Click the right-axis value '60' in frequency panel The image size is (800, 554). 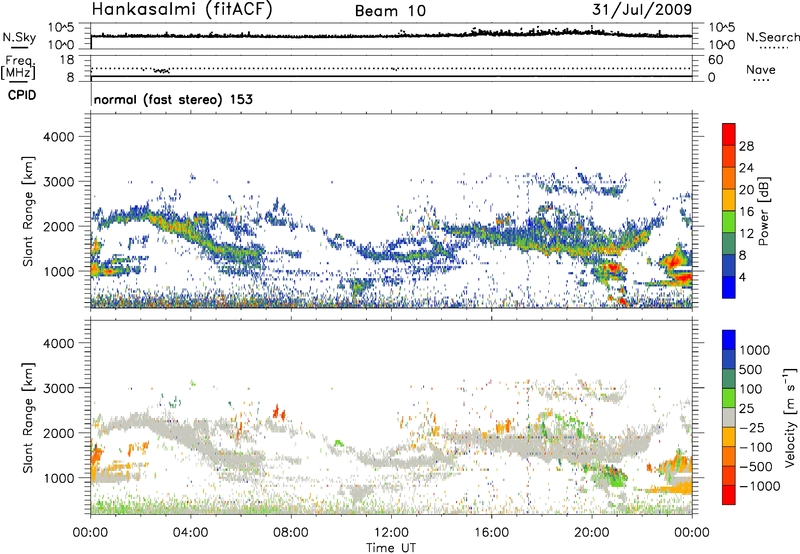point(715,60)
